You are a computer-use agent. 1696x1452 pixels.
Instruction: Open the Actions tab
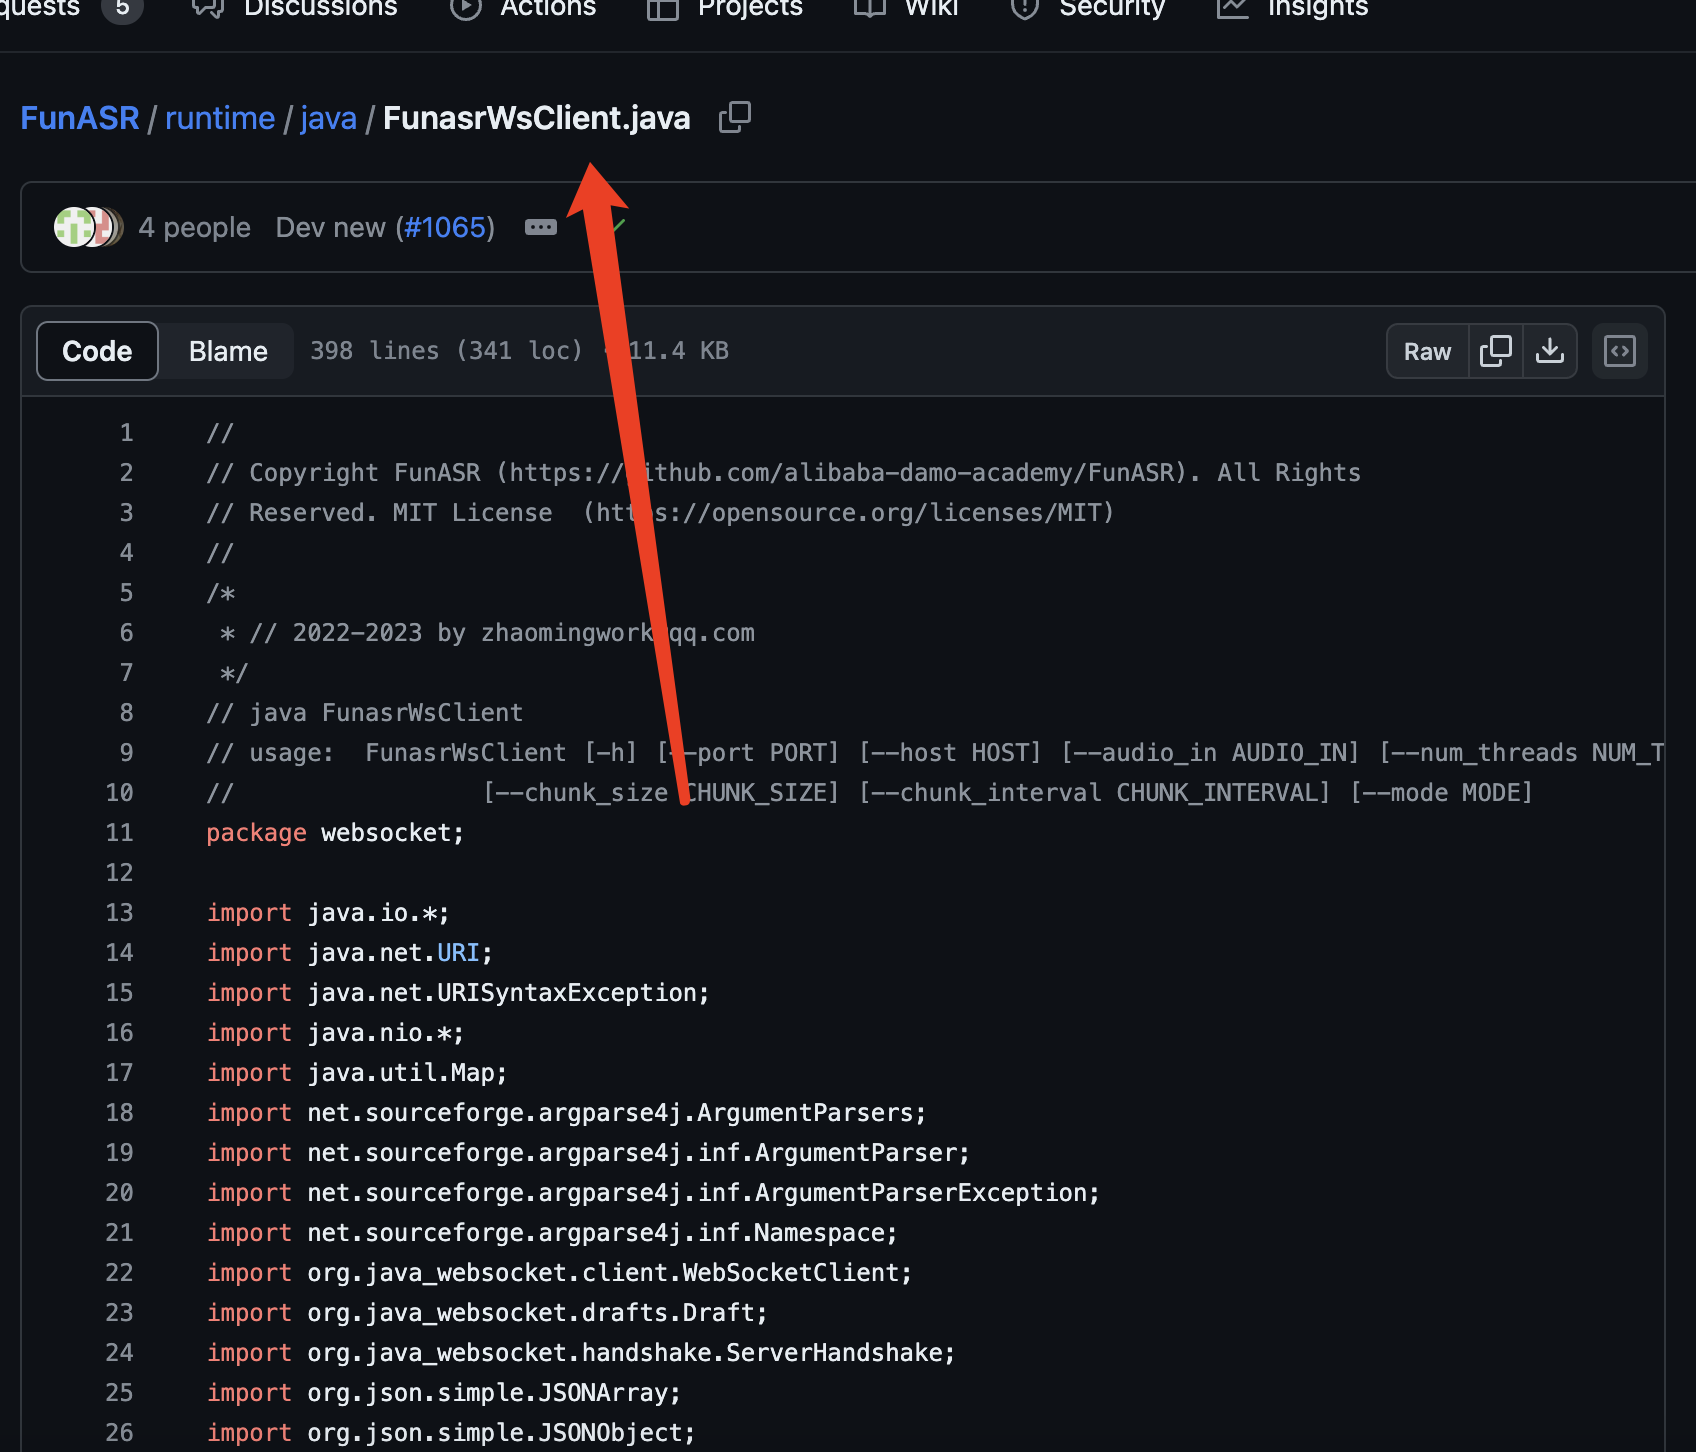click(x=548, y=8)
